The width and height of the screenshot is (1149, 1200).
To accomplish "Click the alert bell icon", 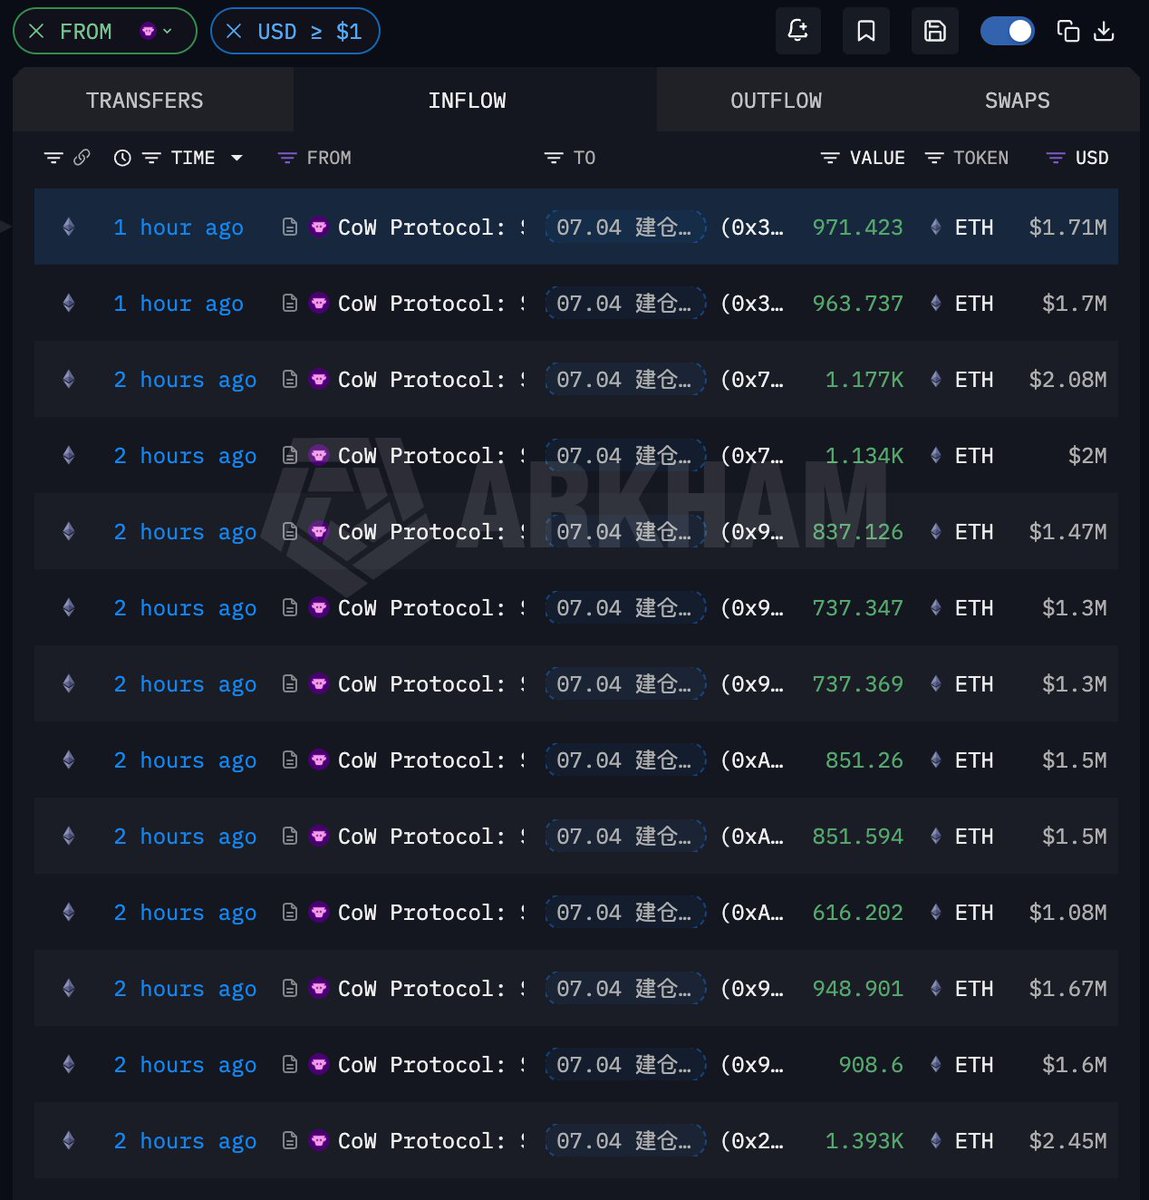I will click(798, 31).
